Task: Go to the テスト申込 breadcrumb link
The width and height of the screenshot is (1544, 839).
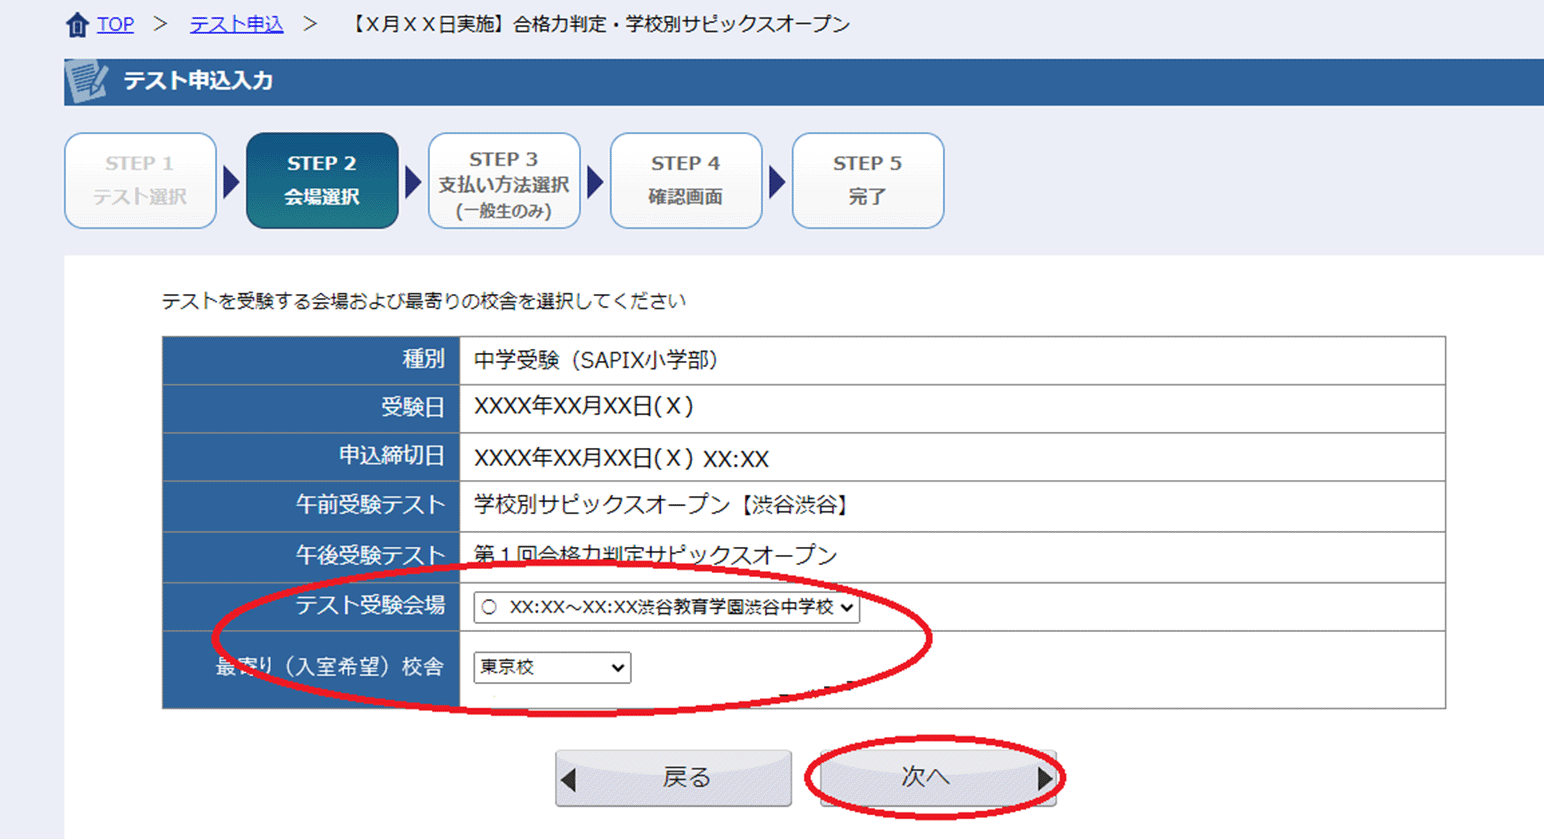Action: [x=236, y=25]
